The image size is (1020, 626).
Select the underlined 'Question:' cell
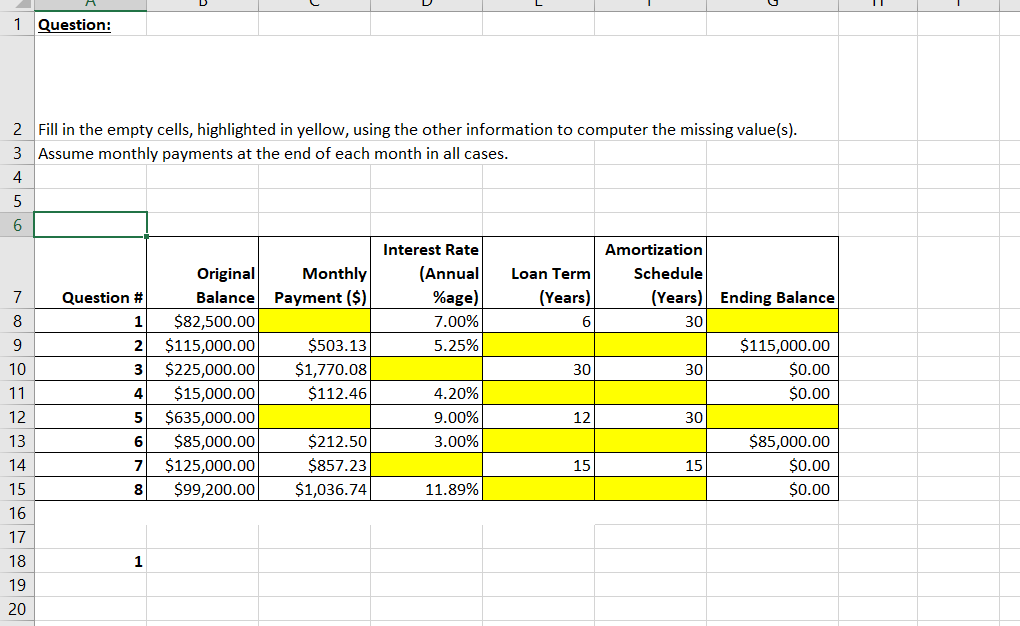(90, 25)
